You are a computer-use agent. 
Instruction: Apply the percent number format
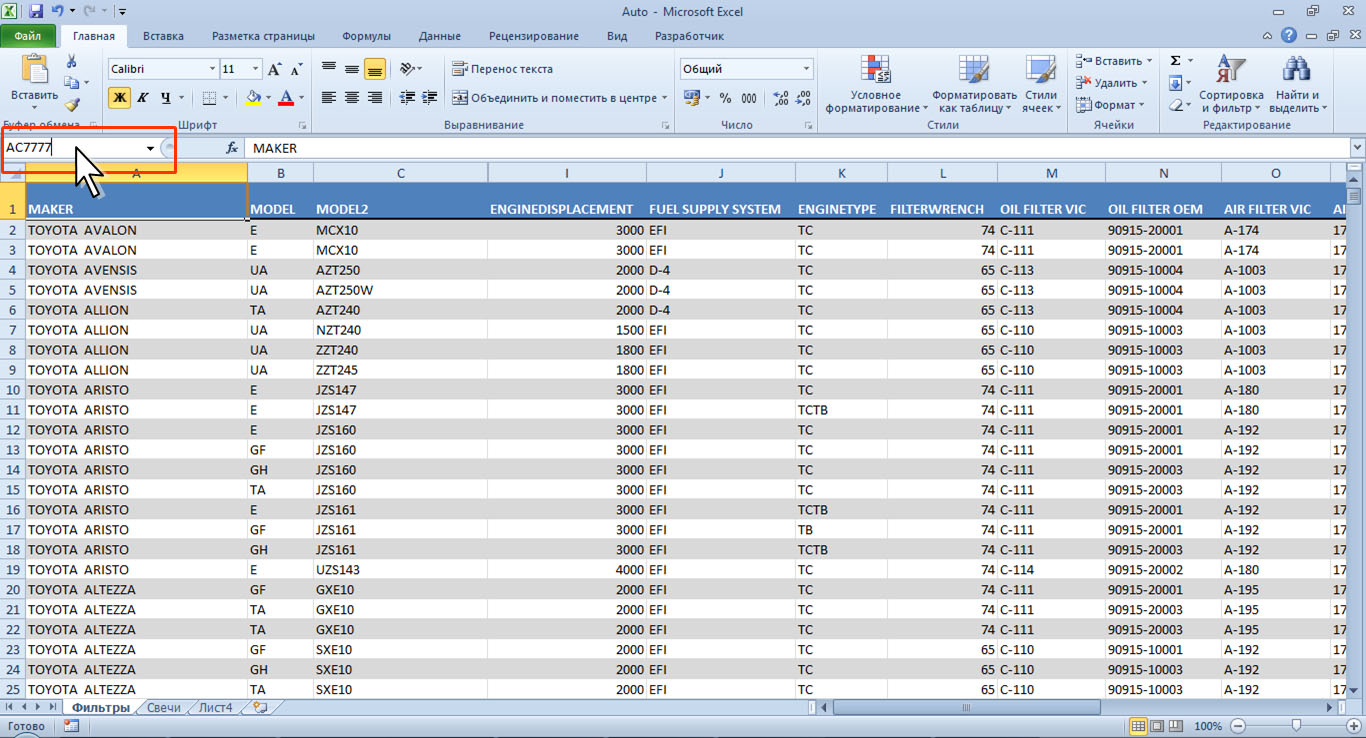tap(725, 98)
